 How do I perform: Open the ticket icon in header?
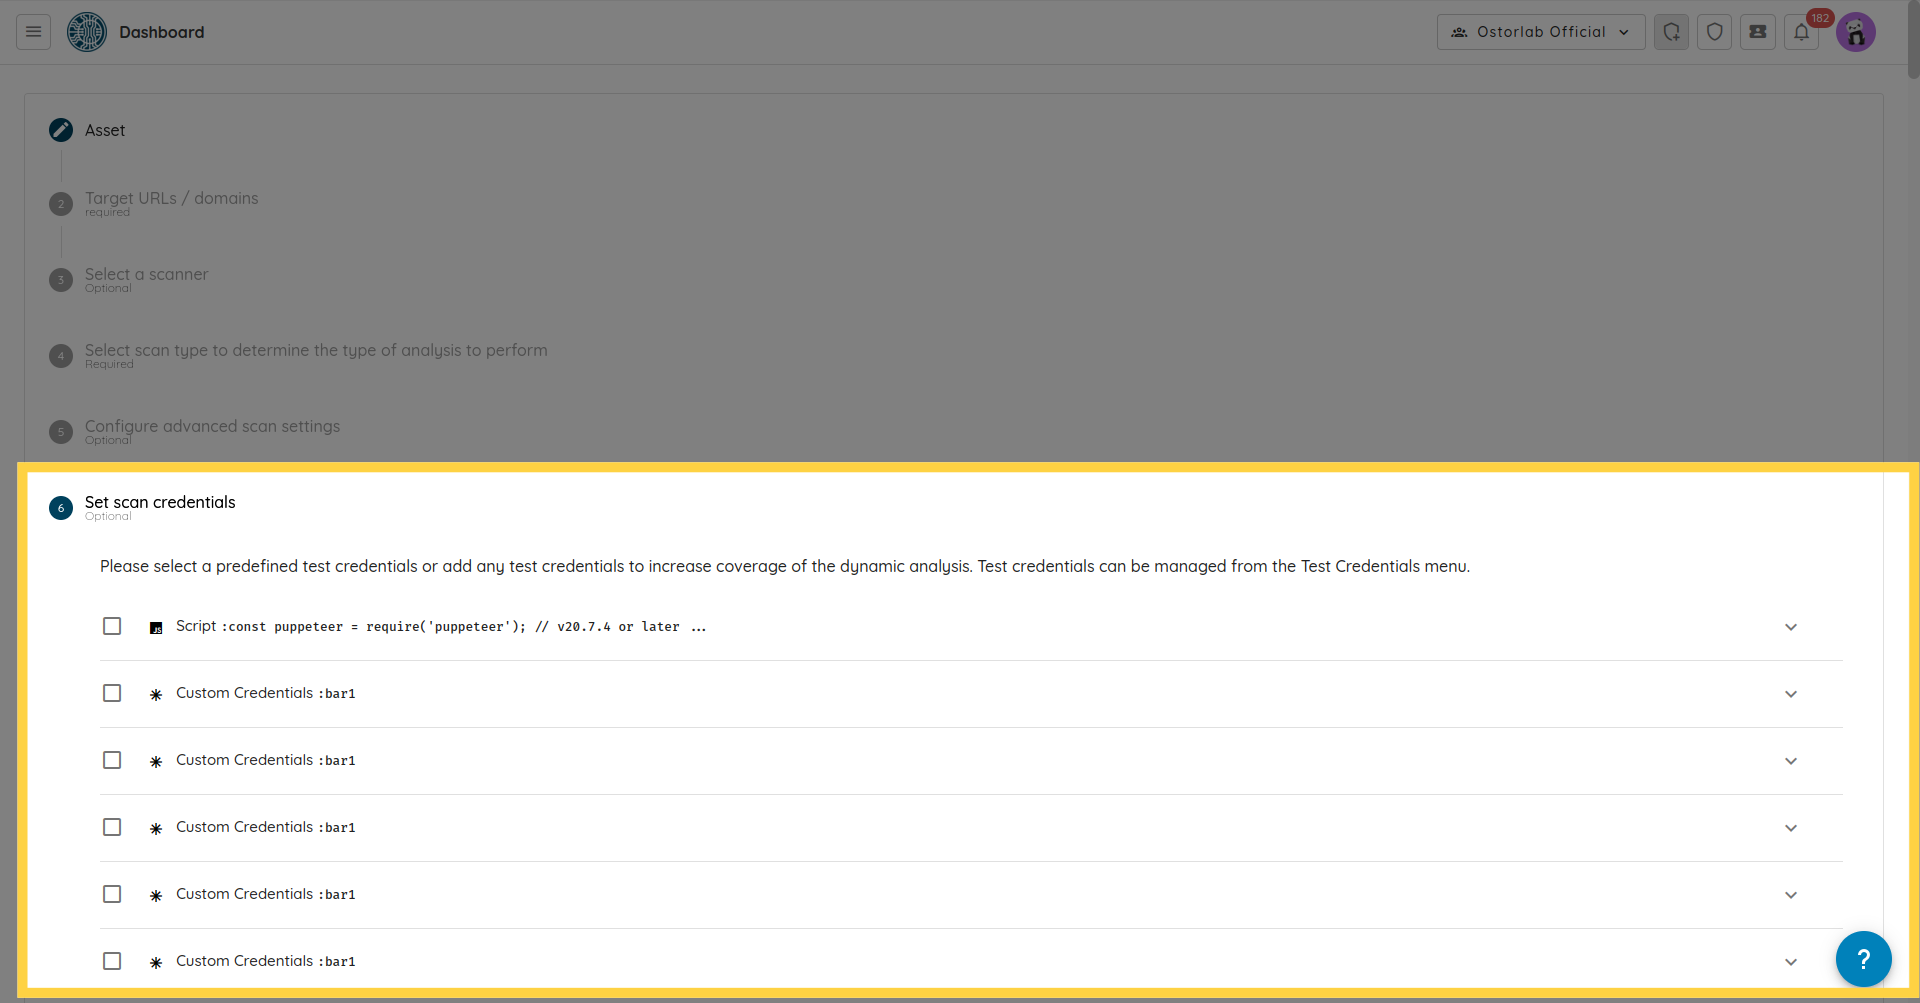1757,32
